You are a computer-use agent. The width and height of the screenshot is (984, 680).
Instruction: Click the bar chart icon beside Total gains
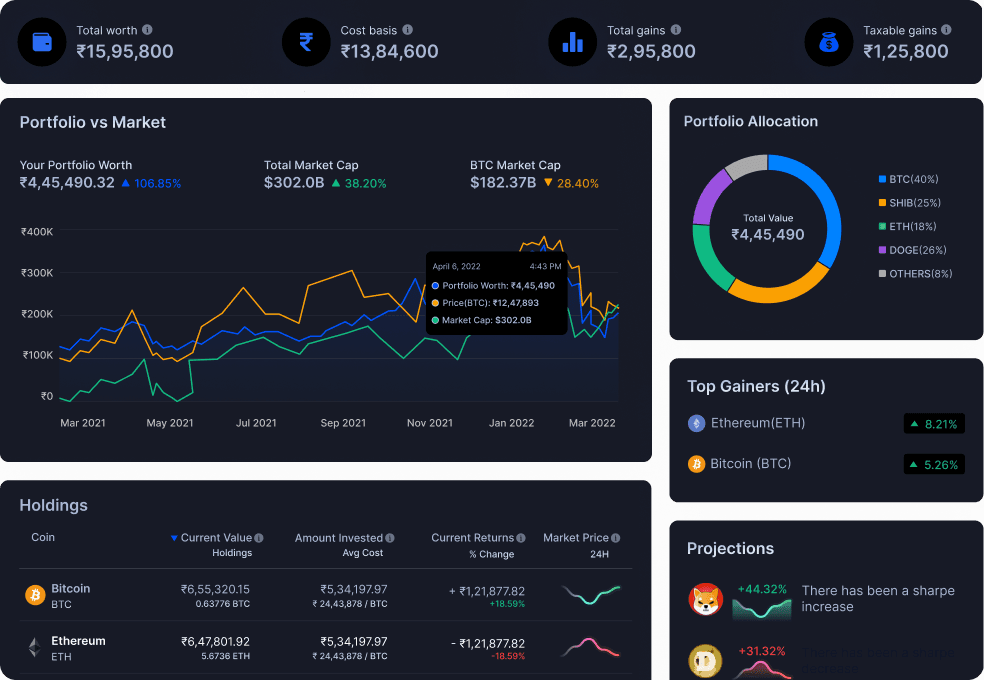pos(572,41)
